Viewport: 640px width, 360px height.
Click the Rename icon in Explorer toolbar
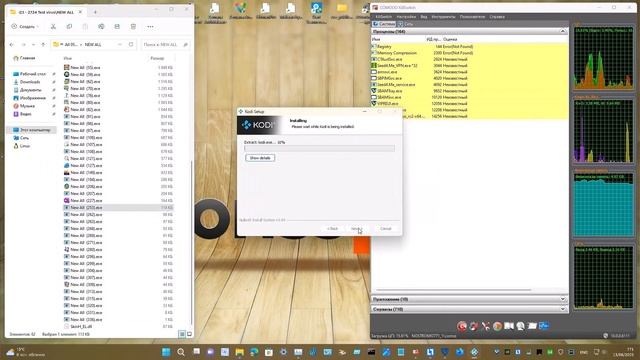point(101,27)
